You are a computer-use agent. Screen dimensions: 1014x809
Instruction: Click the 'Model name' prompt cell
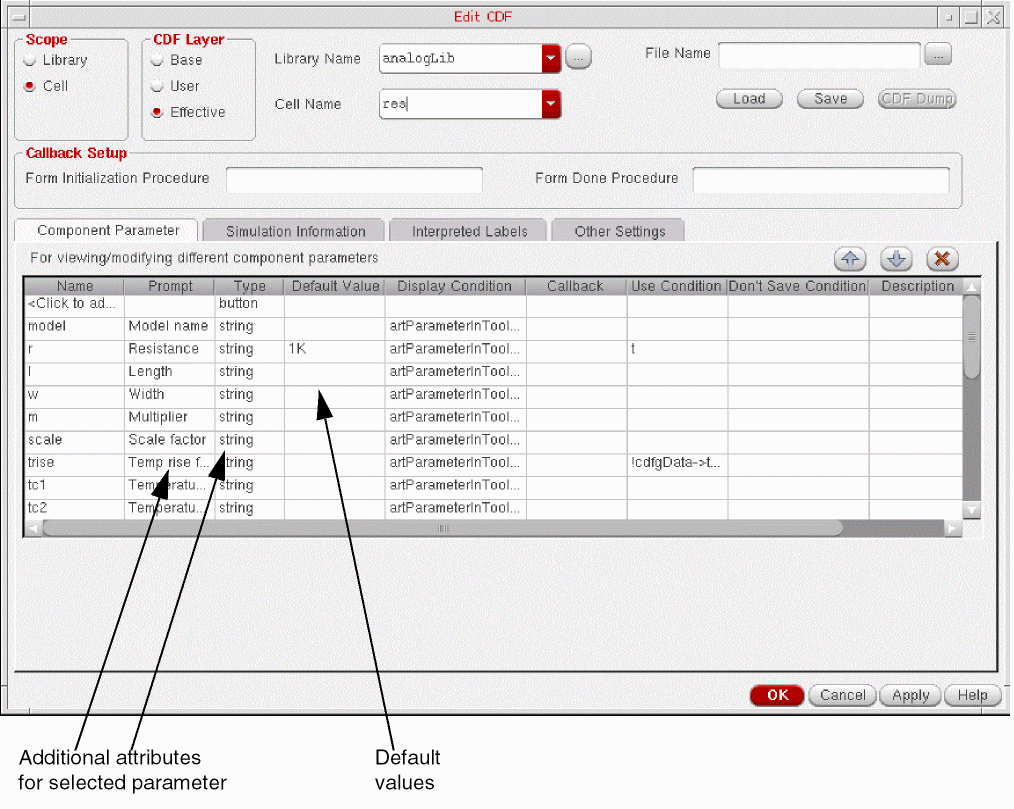(169, 326)
